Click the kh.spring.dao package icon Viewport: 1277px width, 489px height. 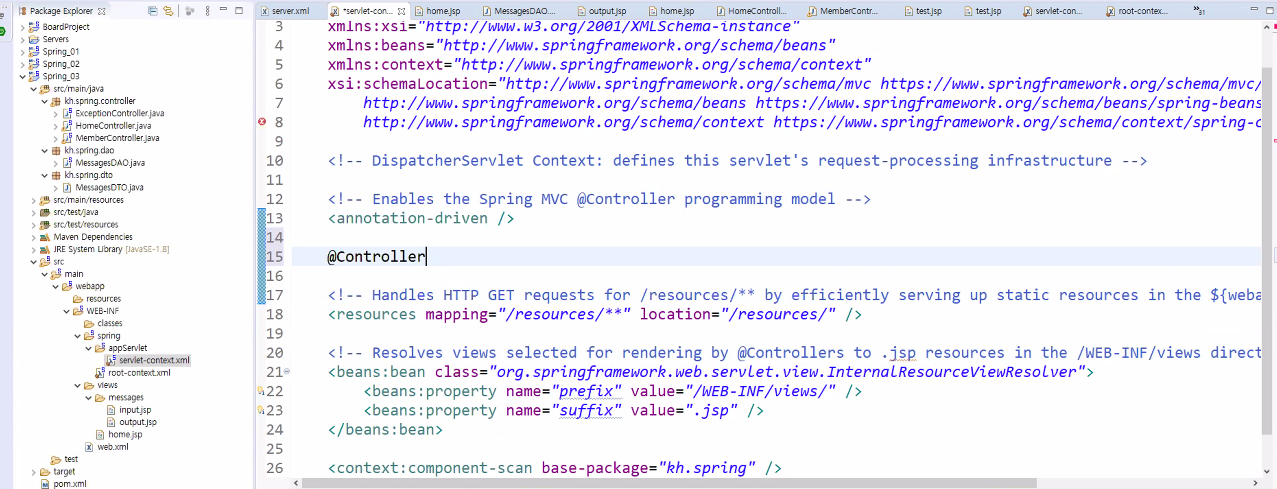point(57,150)
